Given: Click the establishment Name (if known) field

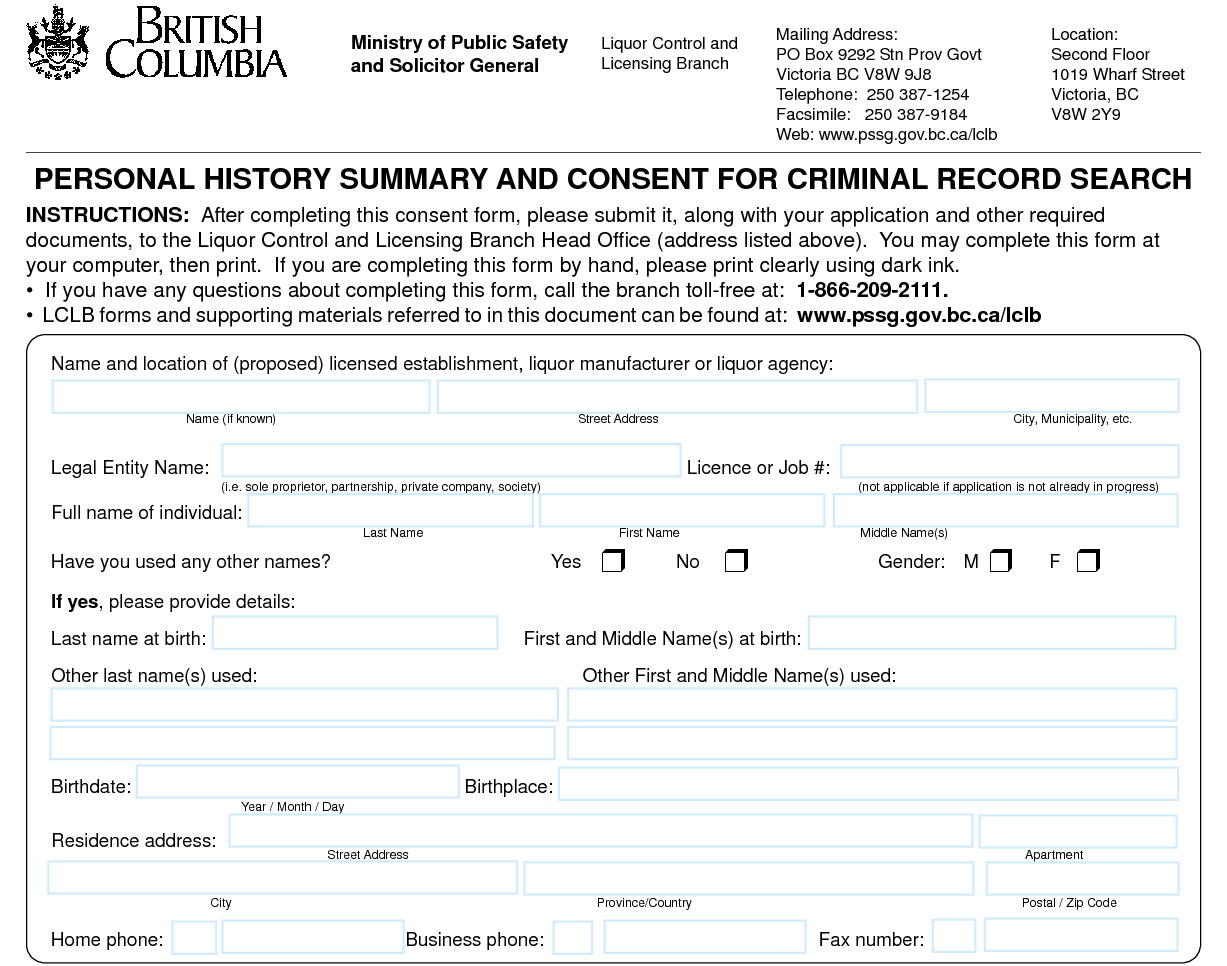Looking at the screenshot, I should pyautogui.click(x=241, y=396).
